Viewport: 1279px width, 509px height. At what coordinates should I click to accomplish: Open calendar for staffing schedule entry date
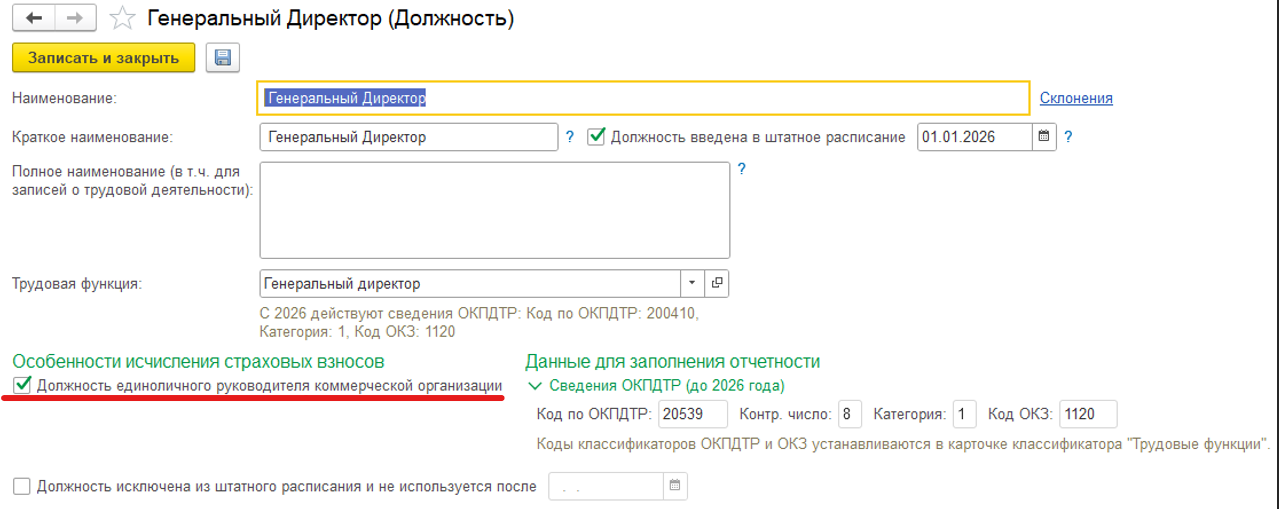tap(1044, 137)
